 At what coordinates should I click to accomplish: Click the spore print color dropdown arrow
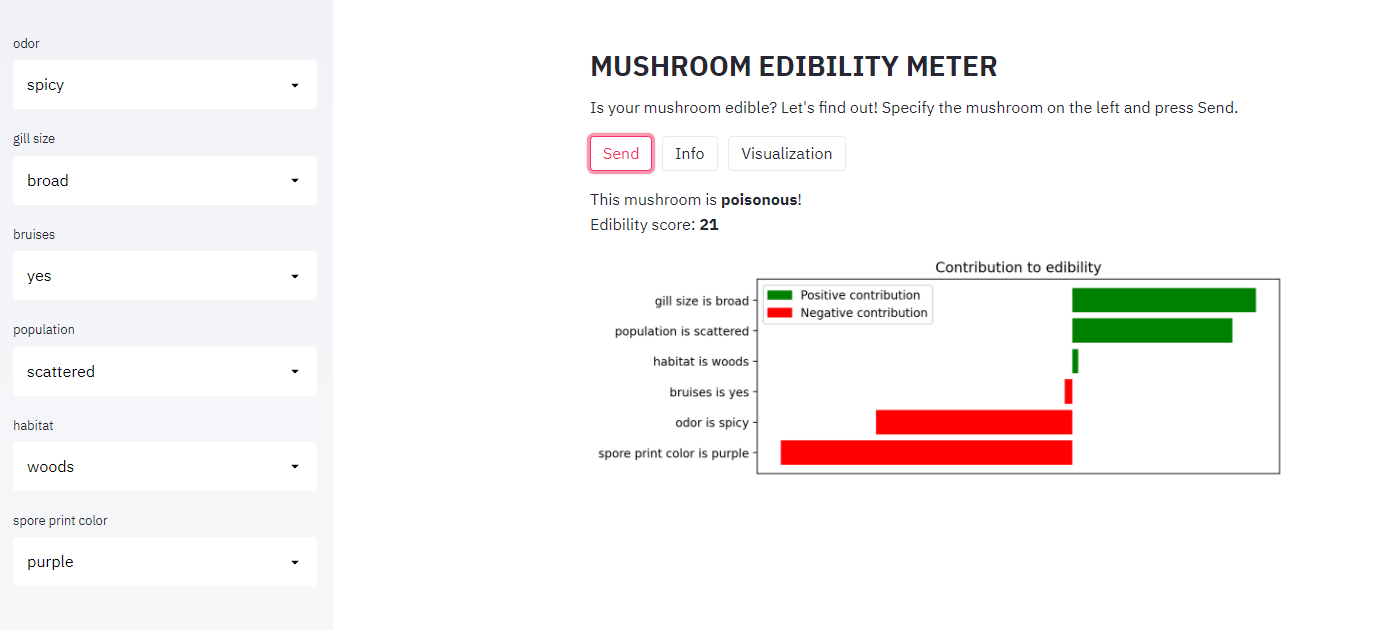[x=295, y=562]
